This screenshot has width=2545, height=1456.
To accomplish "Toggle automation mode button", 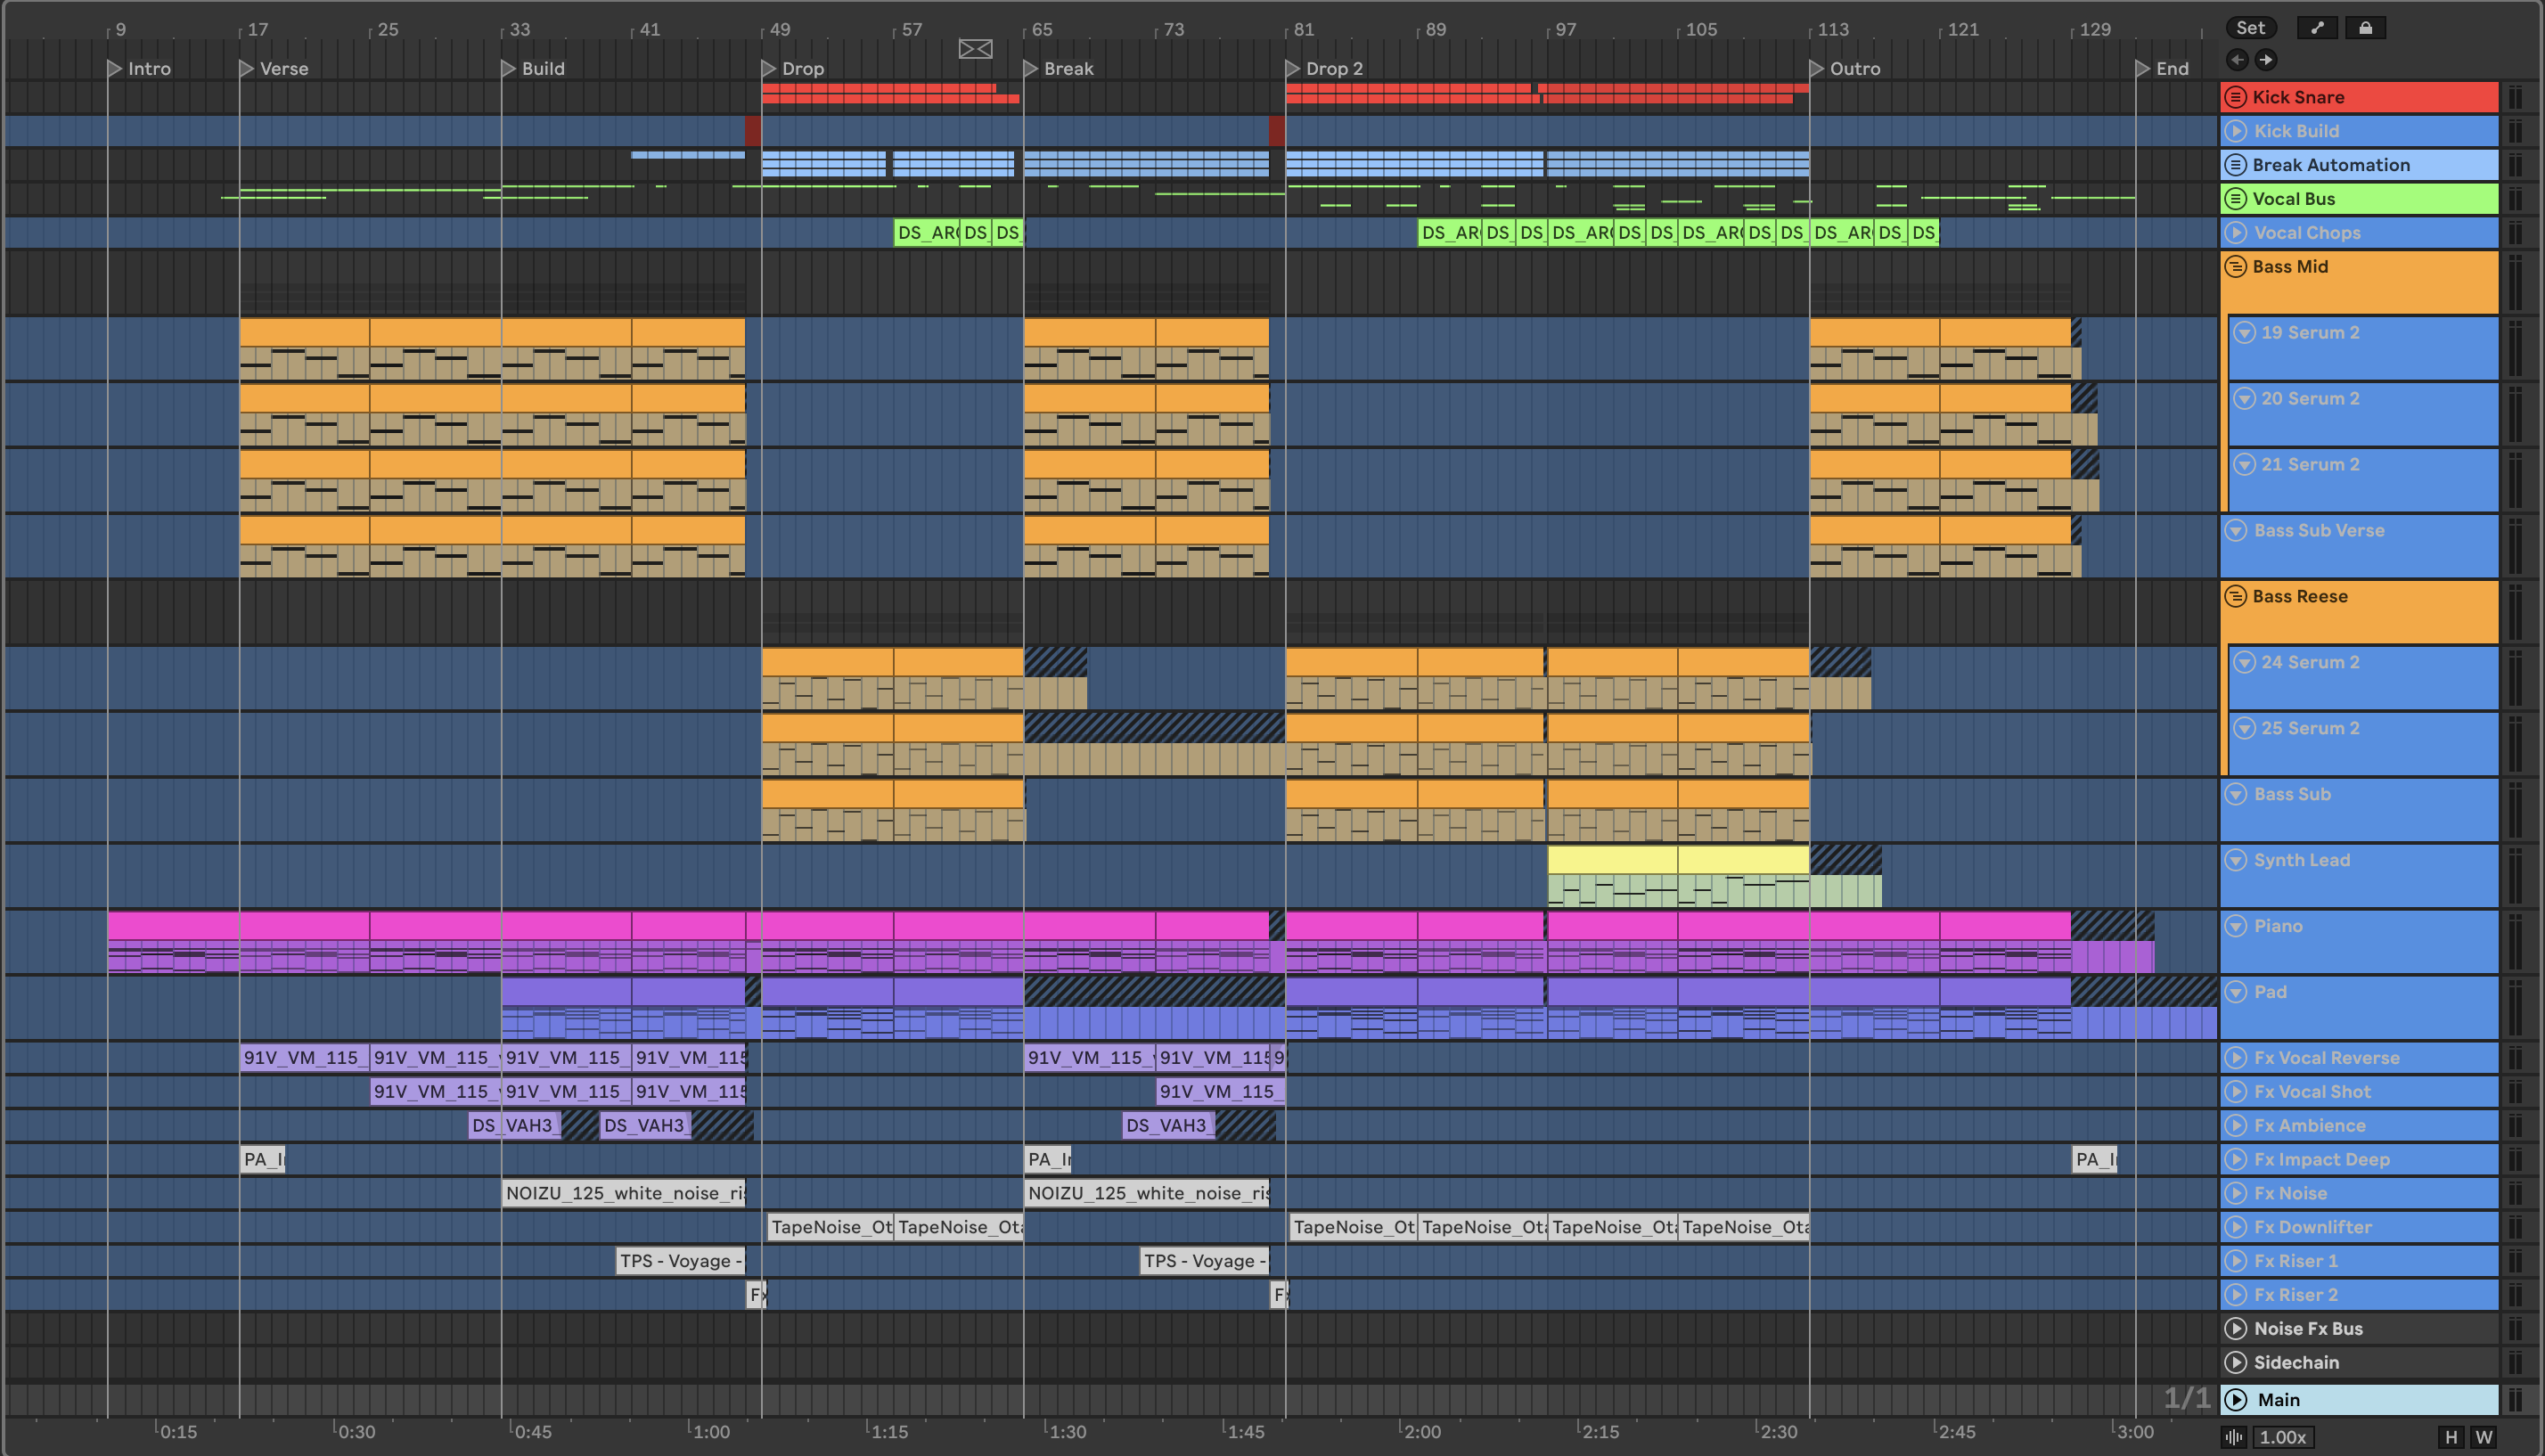I will [x=2317, y=28].
